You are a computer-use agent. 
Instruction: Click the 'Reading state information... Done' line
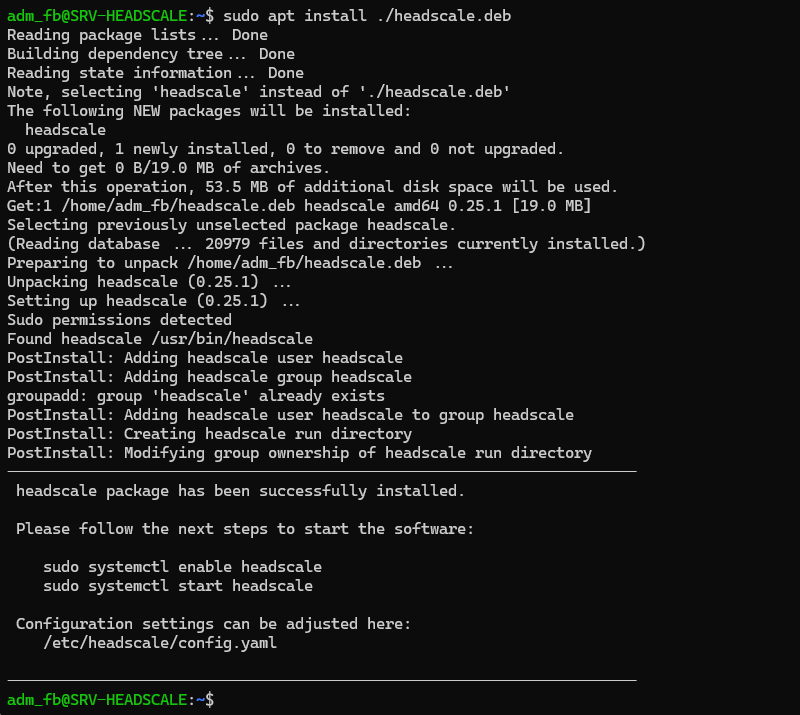coord(155,73)
